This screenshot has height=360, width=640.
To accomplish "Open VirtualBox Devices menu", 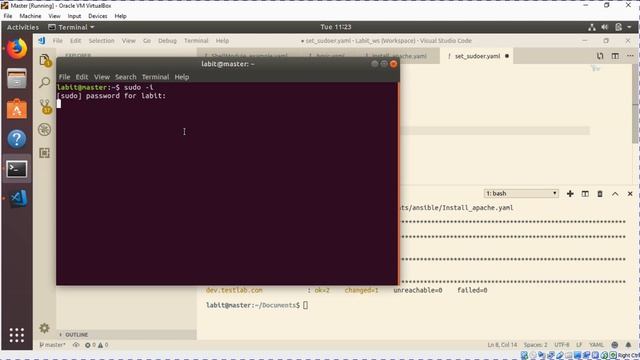I will pyautogui.click(x=98, y=16).
